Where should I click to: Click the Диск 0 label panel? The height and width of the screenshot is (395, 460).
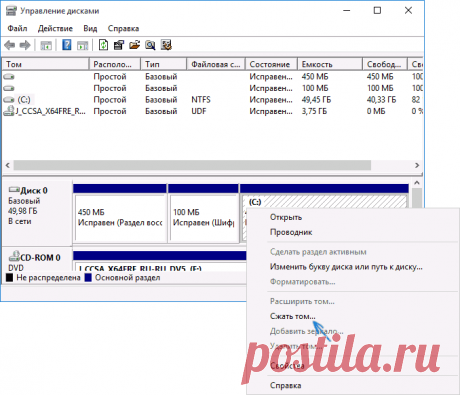[x=37, y=213]
